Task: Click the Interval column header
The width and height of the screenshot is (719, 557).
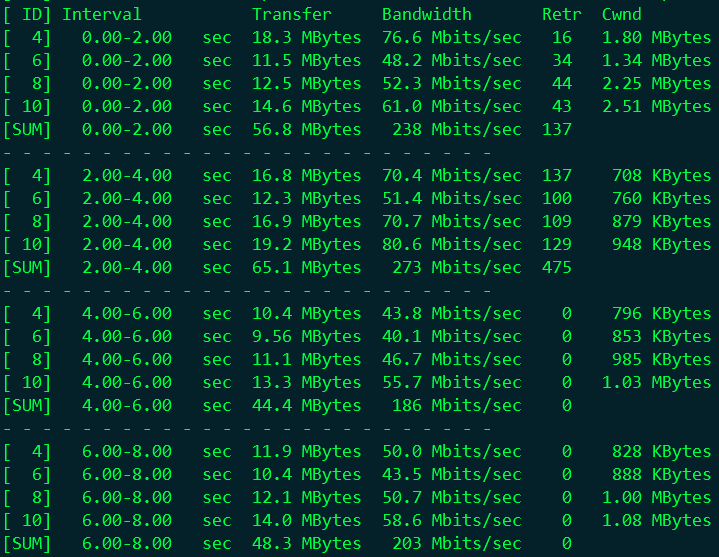Action: coord(101,14)
